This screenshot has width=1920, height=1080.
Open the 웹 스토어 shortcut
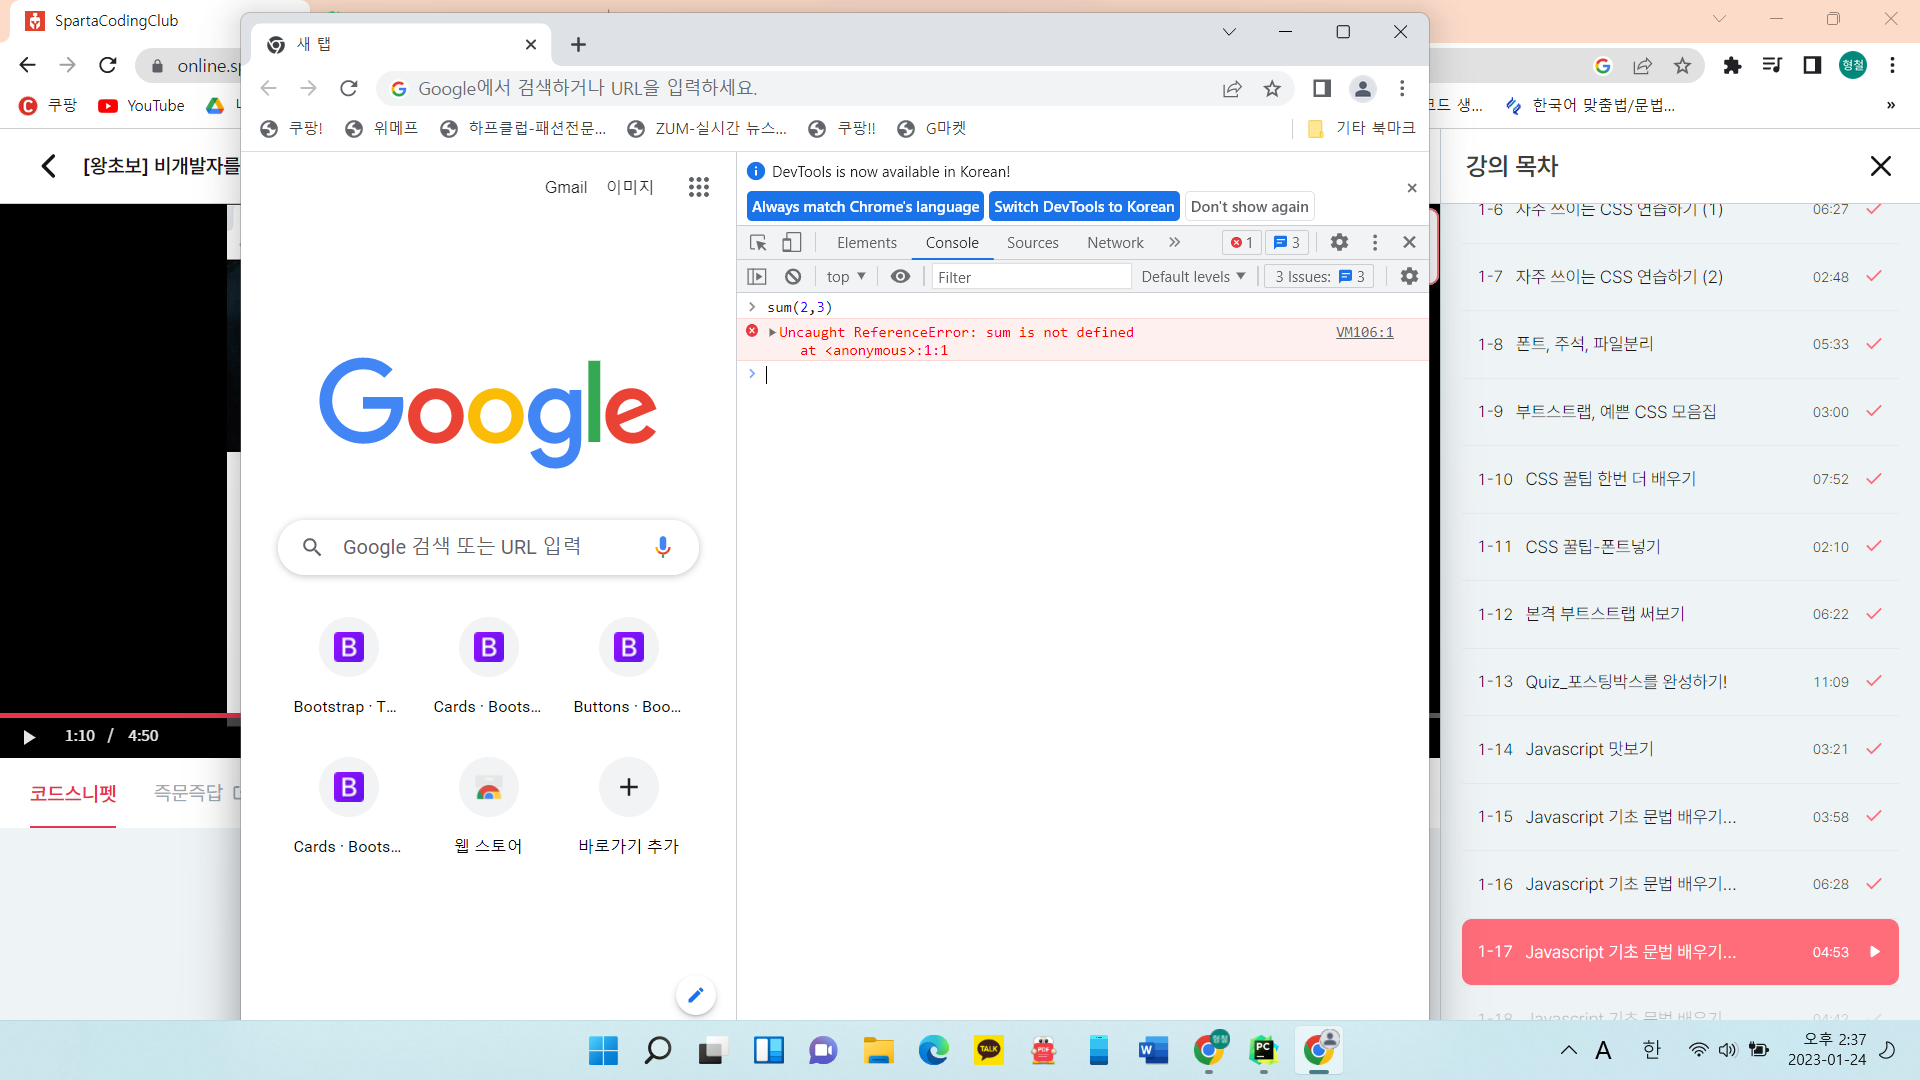(x=488, y=808)
